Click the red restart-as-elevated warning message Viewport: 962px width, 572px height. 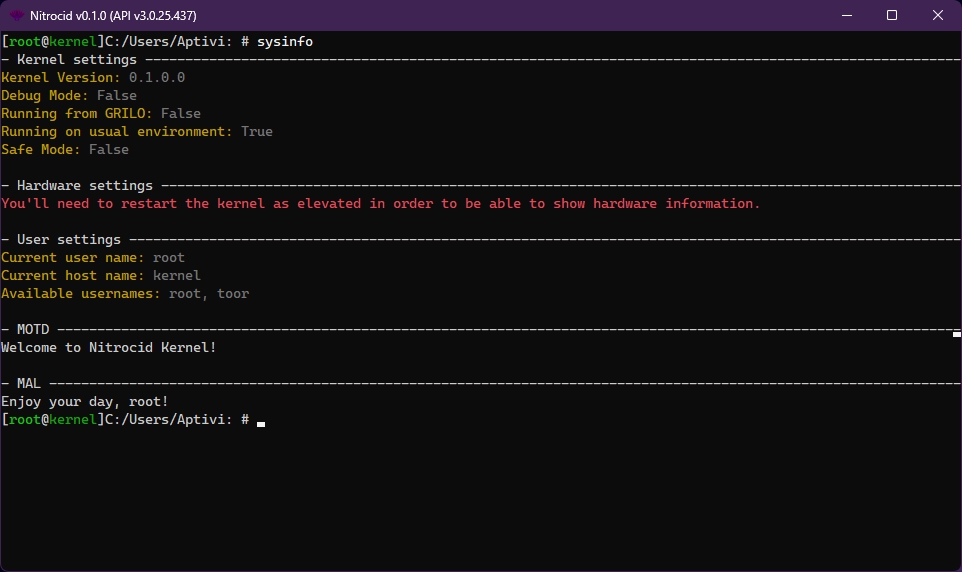tap(380, 204)
